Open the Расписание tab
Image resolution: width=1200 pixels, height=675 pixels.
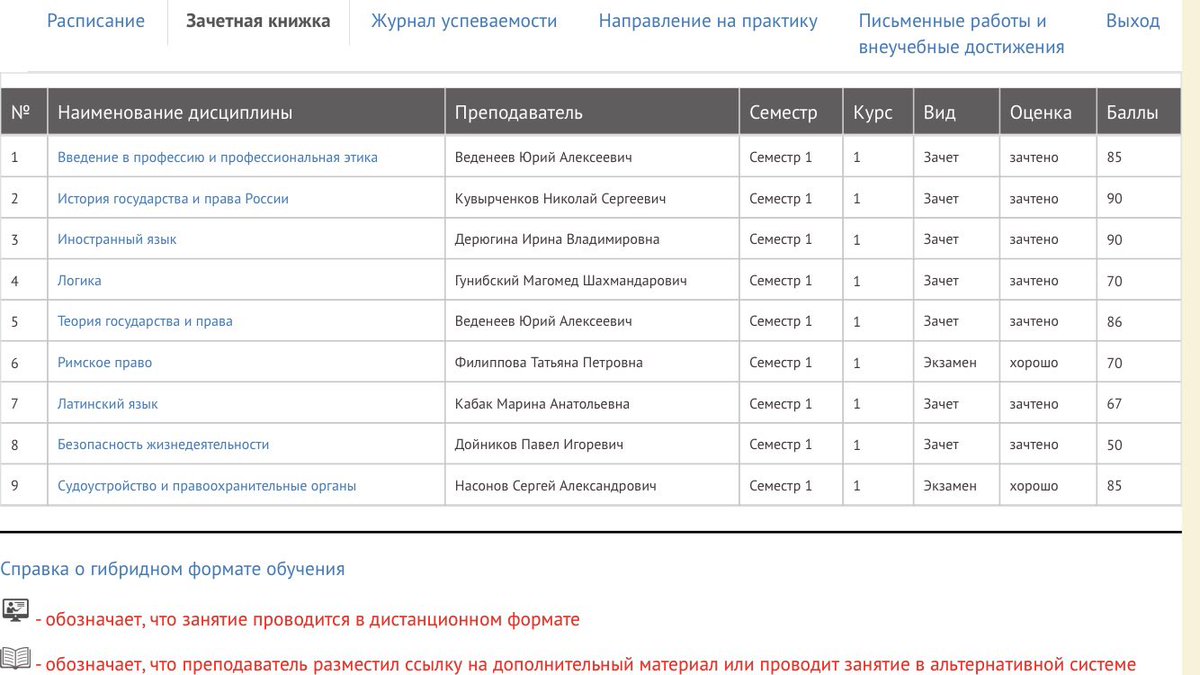[96, 21]
